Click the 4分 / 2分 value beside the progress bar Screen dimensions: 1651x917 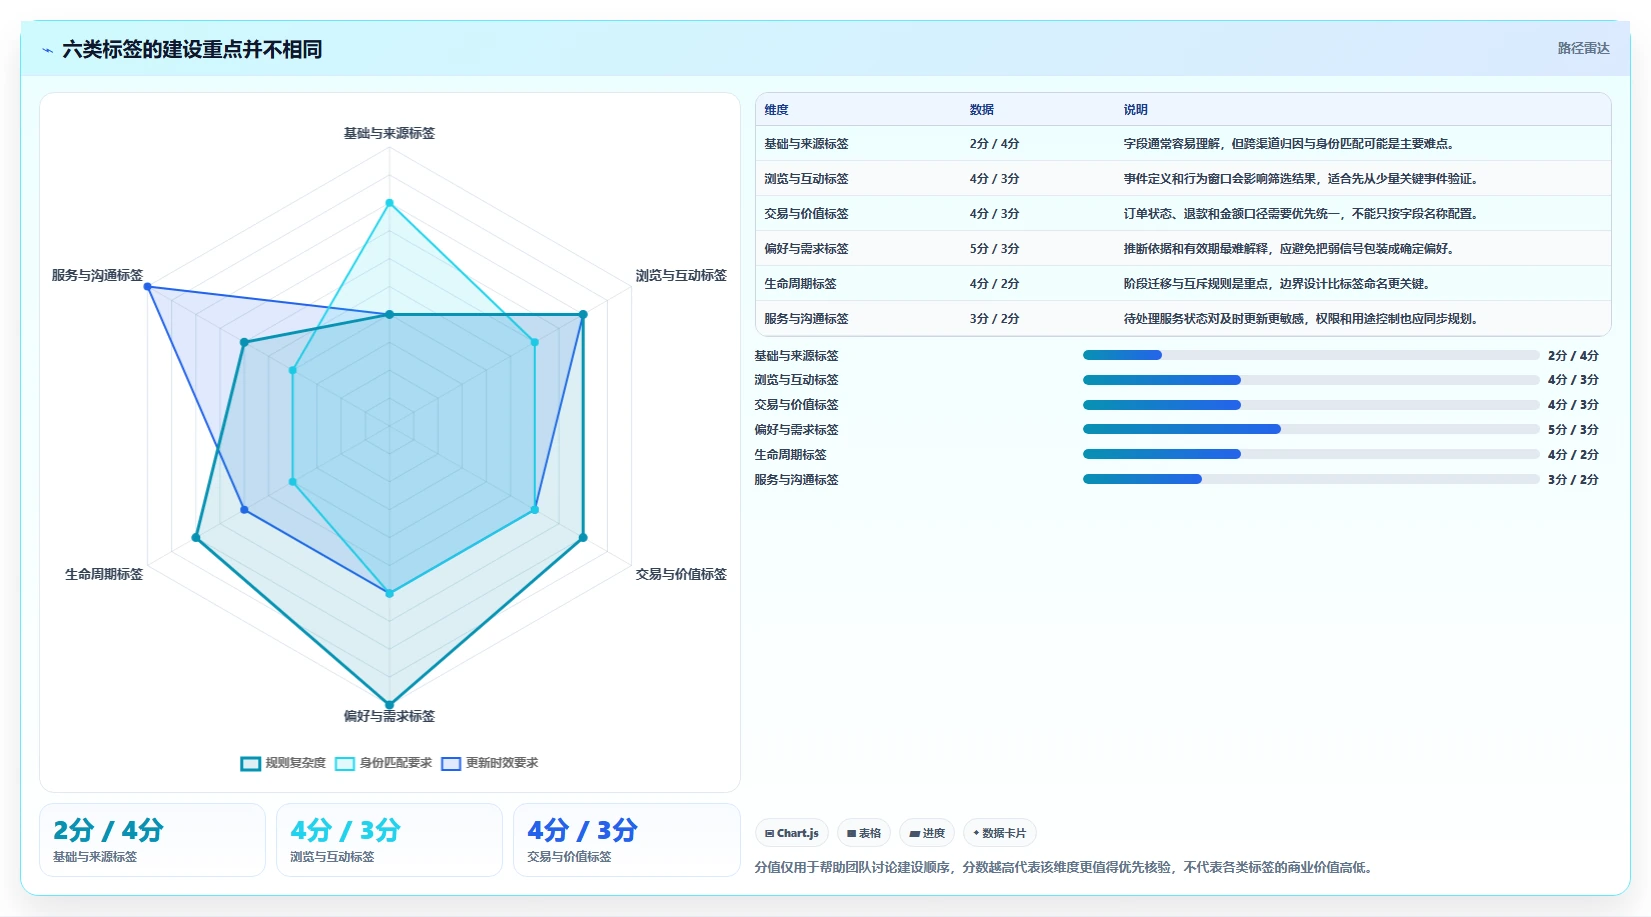pyautogui.click(x=1573, y=455)
